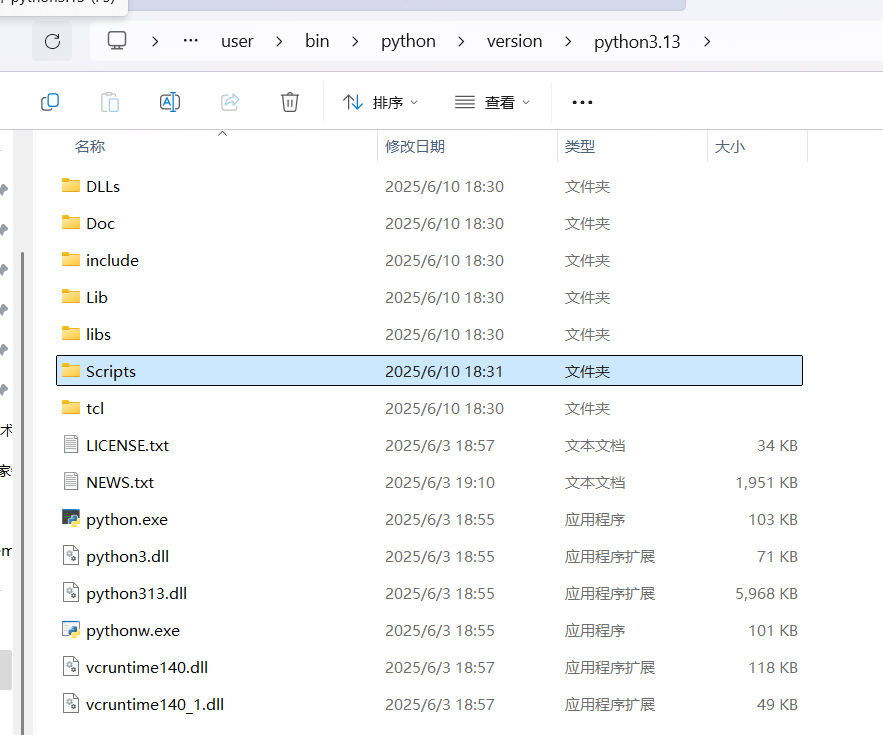Select the NEWS.txt file name
Image resolution: width=883 pixels, height=735 pixels.
pos(120,482)
